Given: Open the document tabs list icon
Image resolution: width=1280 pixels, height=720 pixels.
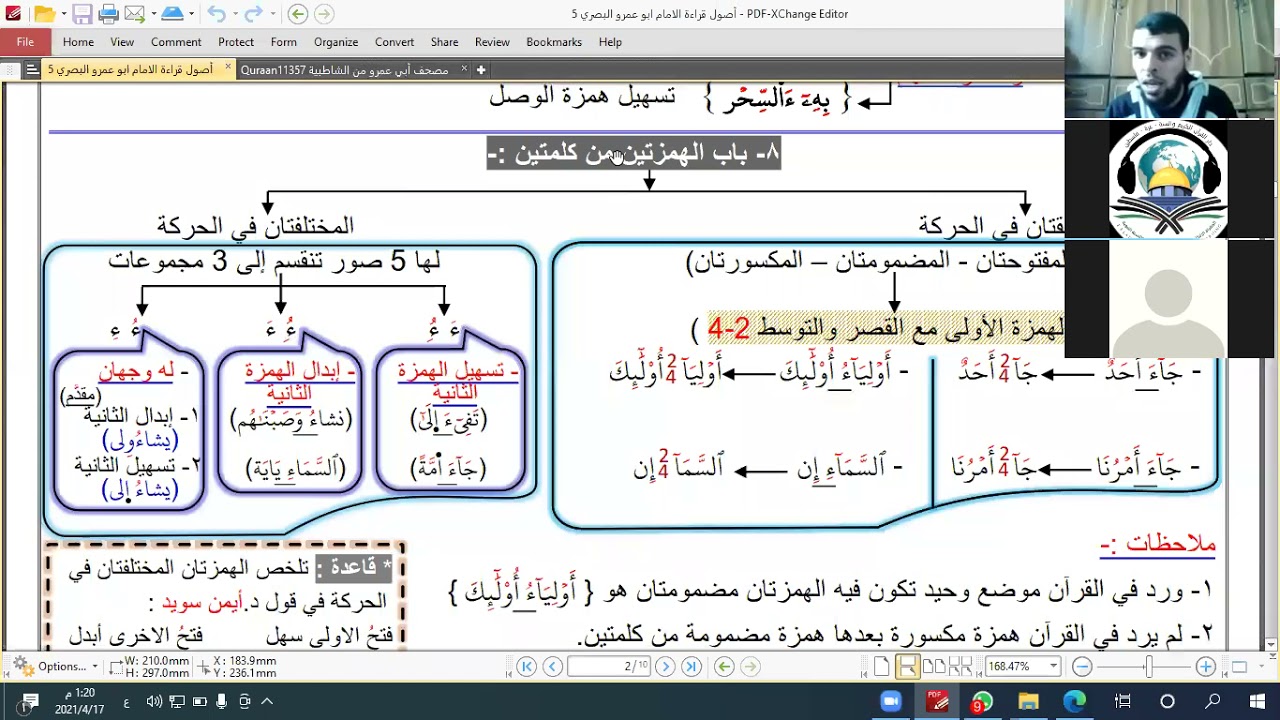Looking at the screenshot, I should [x=32, y=70].
